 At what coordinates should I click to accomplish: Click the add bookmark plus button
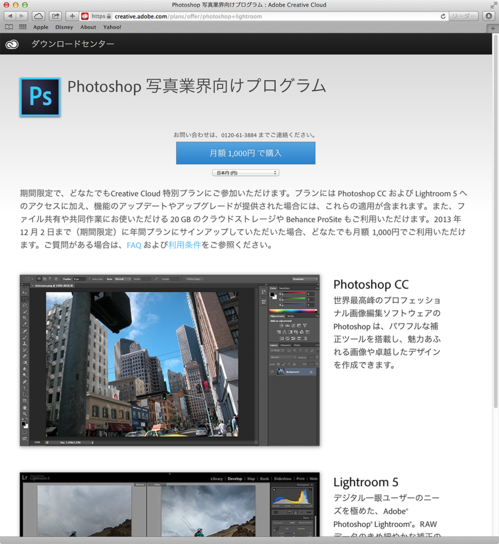click(x=72, y=16)
